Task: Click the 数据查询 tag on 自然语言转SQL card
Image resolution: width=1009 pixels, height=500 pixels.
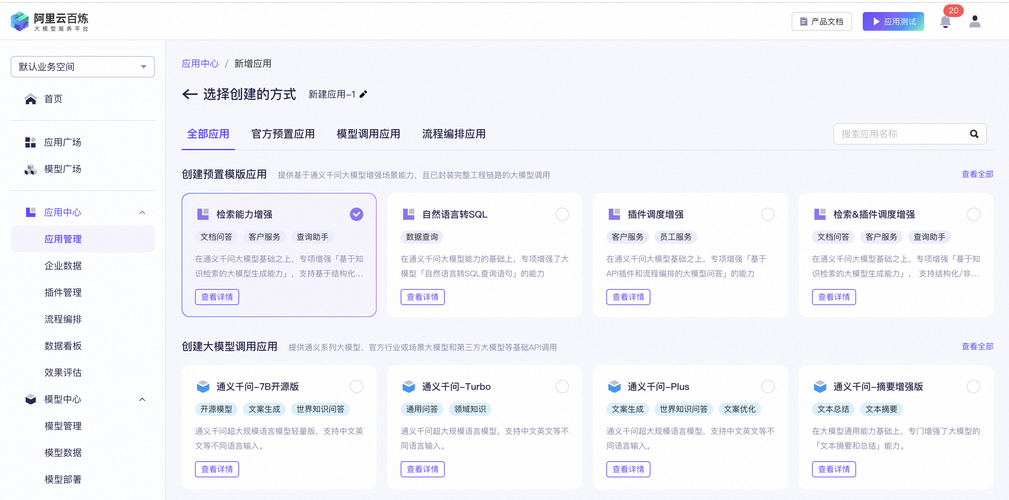Action: pos(422,237)
